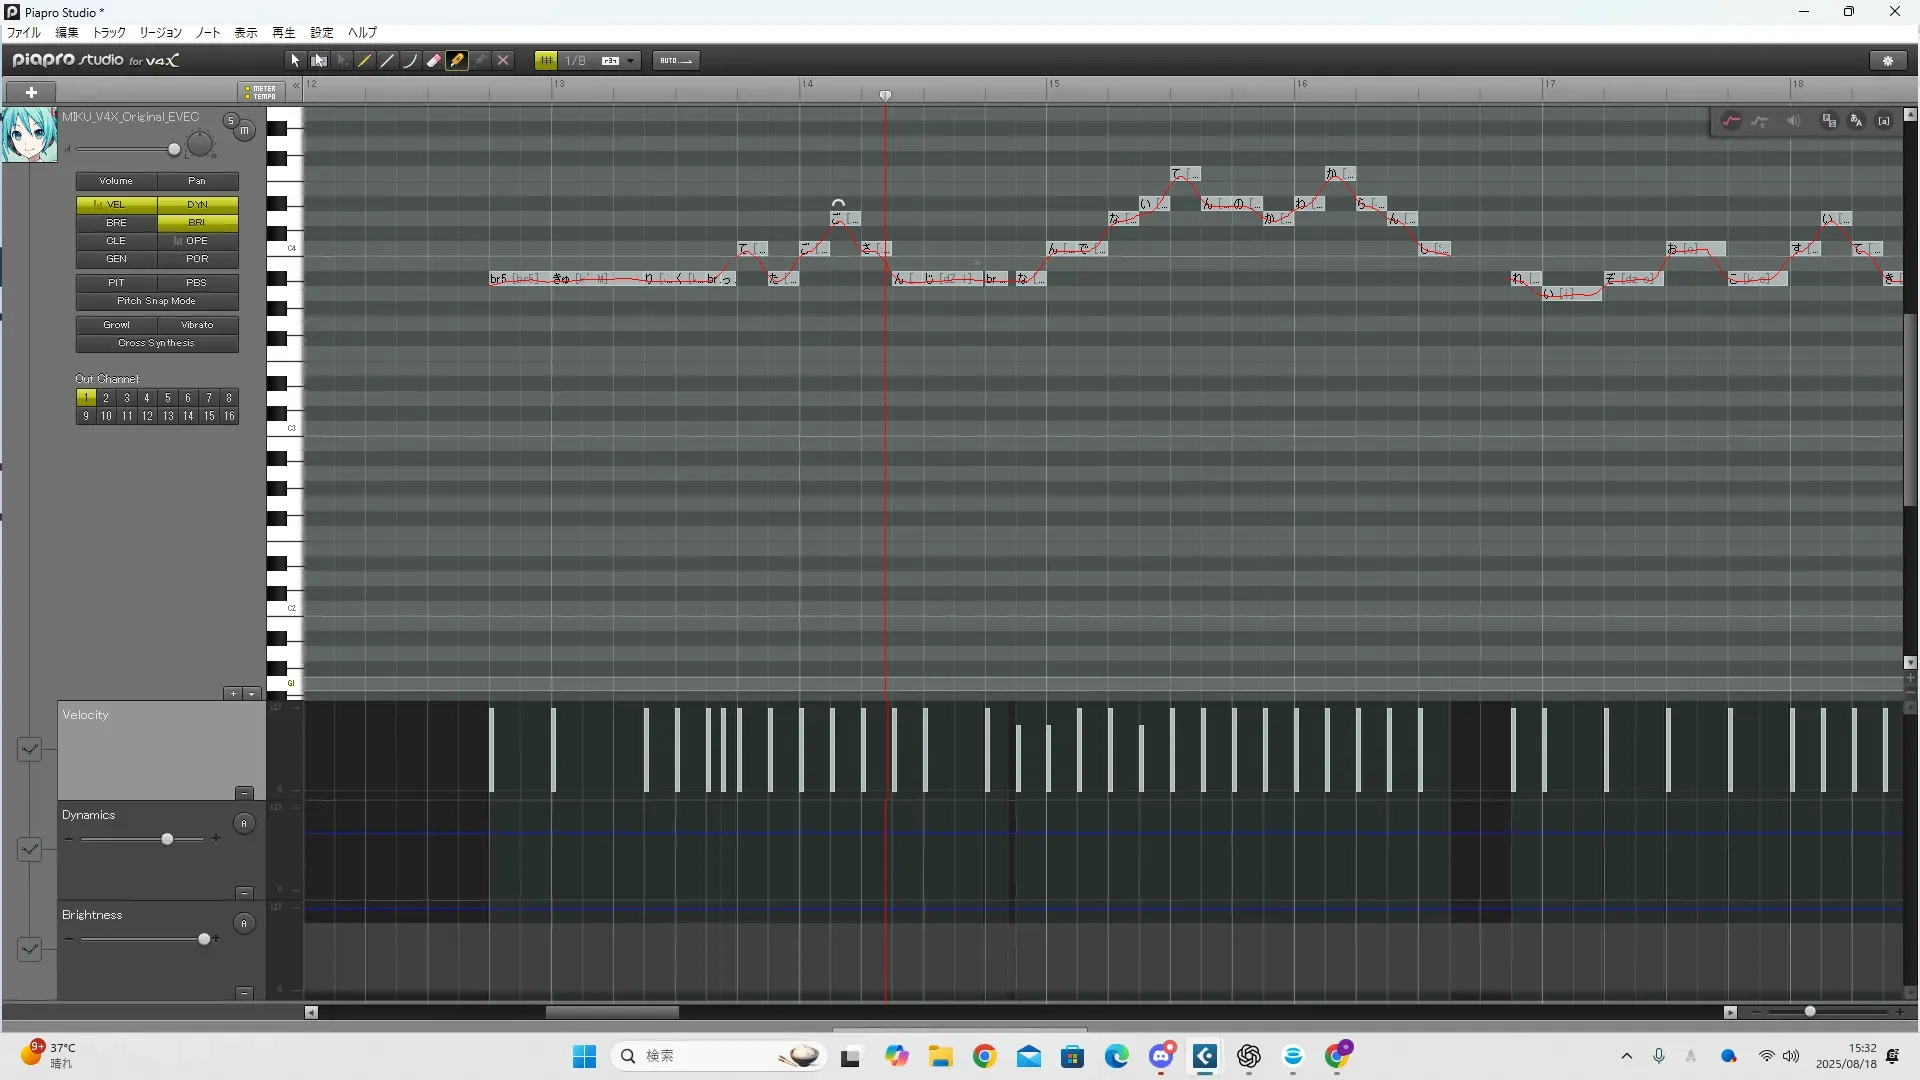Select the curve line tool
This screenshot has width=1920, height=1080.
[411, 61]
